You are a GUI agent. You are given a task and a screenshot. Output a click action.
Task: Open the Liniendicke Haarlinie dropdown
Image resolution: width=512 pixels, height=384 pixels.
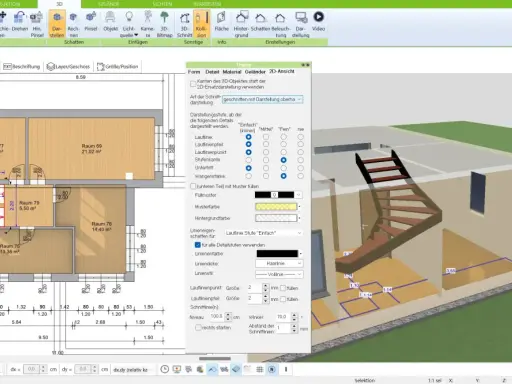pyautogui.click(x=279, y=263)
